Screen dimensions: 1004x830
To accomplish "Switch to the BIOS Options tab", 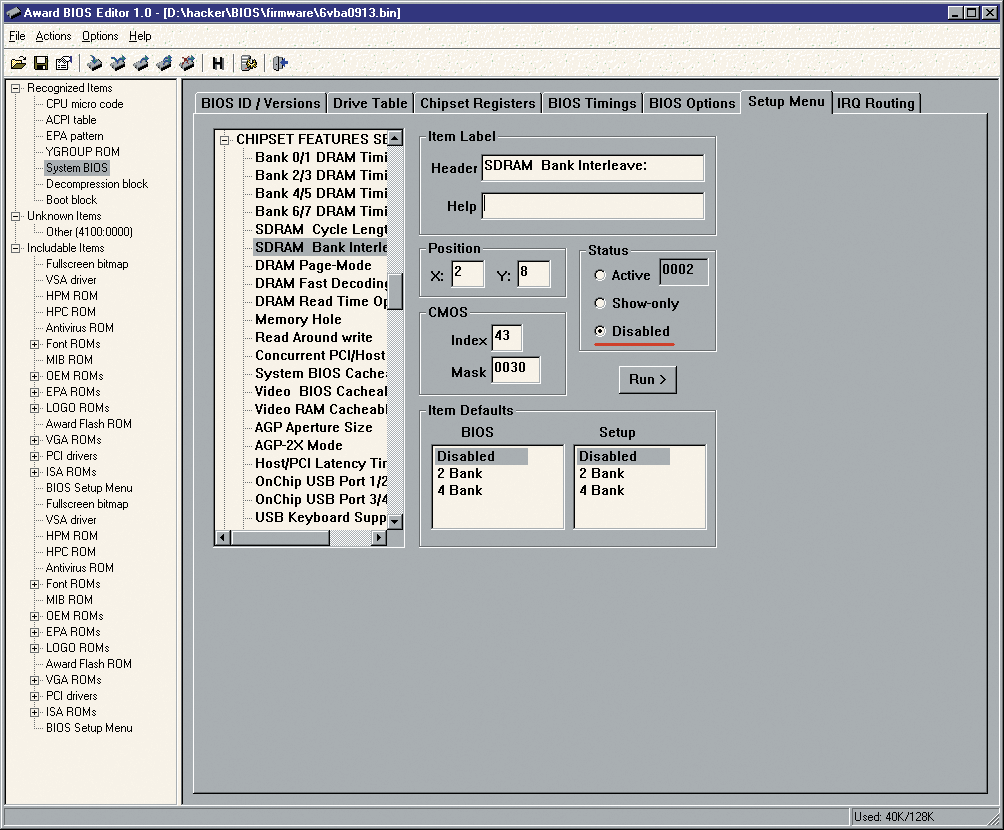I will click(692, 103).
